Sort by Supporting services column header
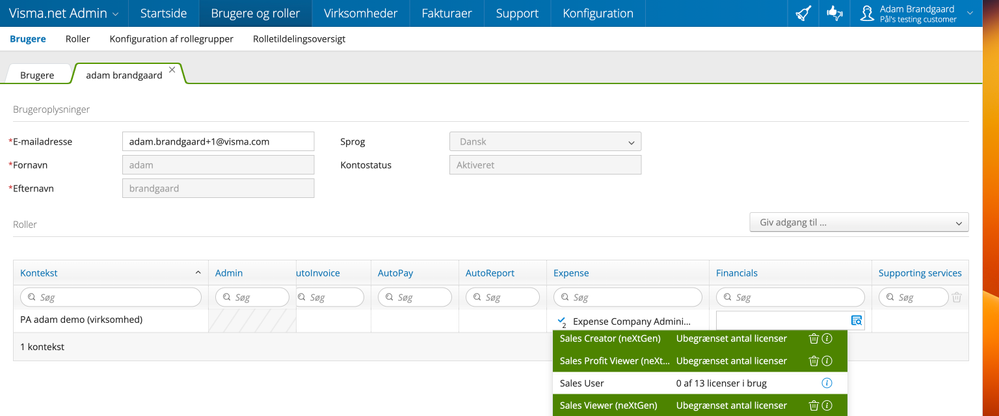Image resolution: width=999 pixels, height=416 pixels. [920, 273]
